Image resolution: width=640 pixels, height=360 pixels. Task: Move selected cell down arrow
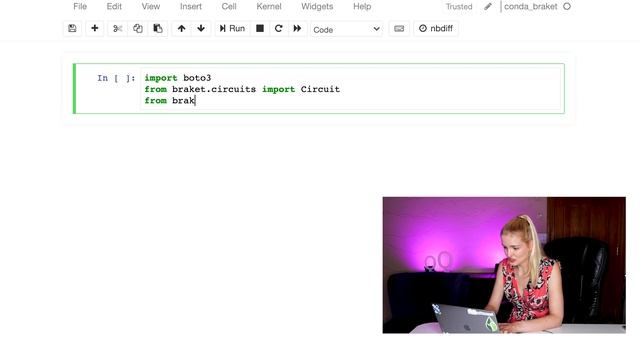coord(201,29)
